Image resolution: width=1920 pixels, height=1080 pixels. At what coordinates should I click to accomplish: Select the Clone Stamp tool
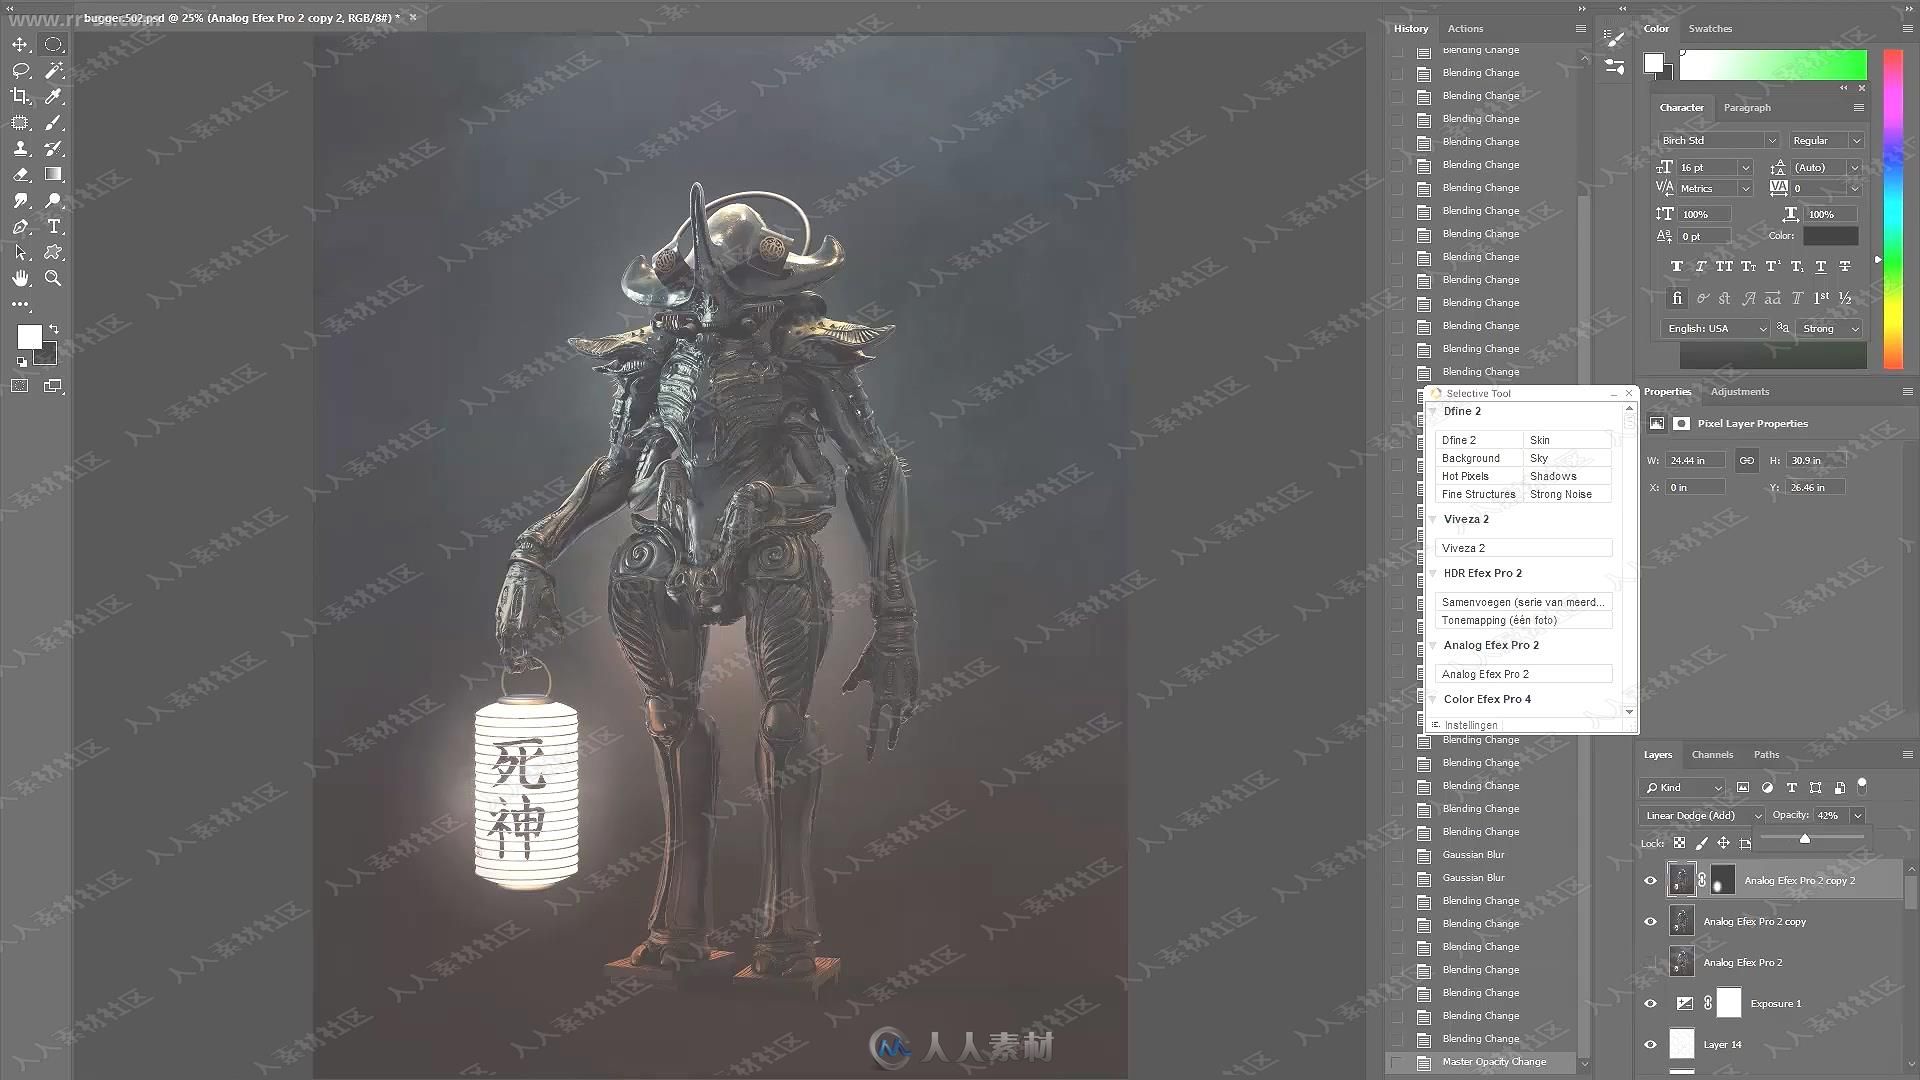[20, 149]
